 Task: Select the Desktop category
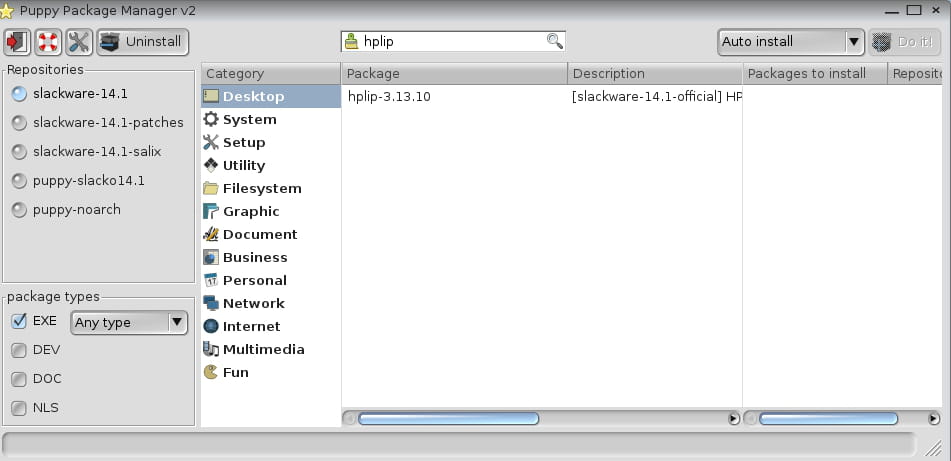point(271,96)
